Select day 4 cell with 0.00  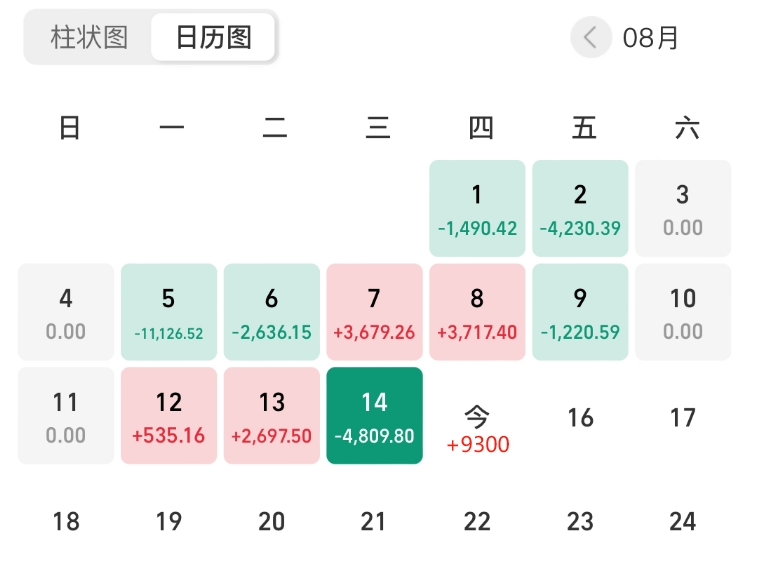[x=66, y=312]
